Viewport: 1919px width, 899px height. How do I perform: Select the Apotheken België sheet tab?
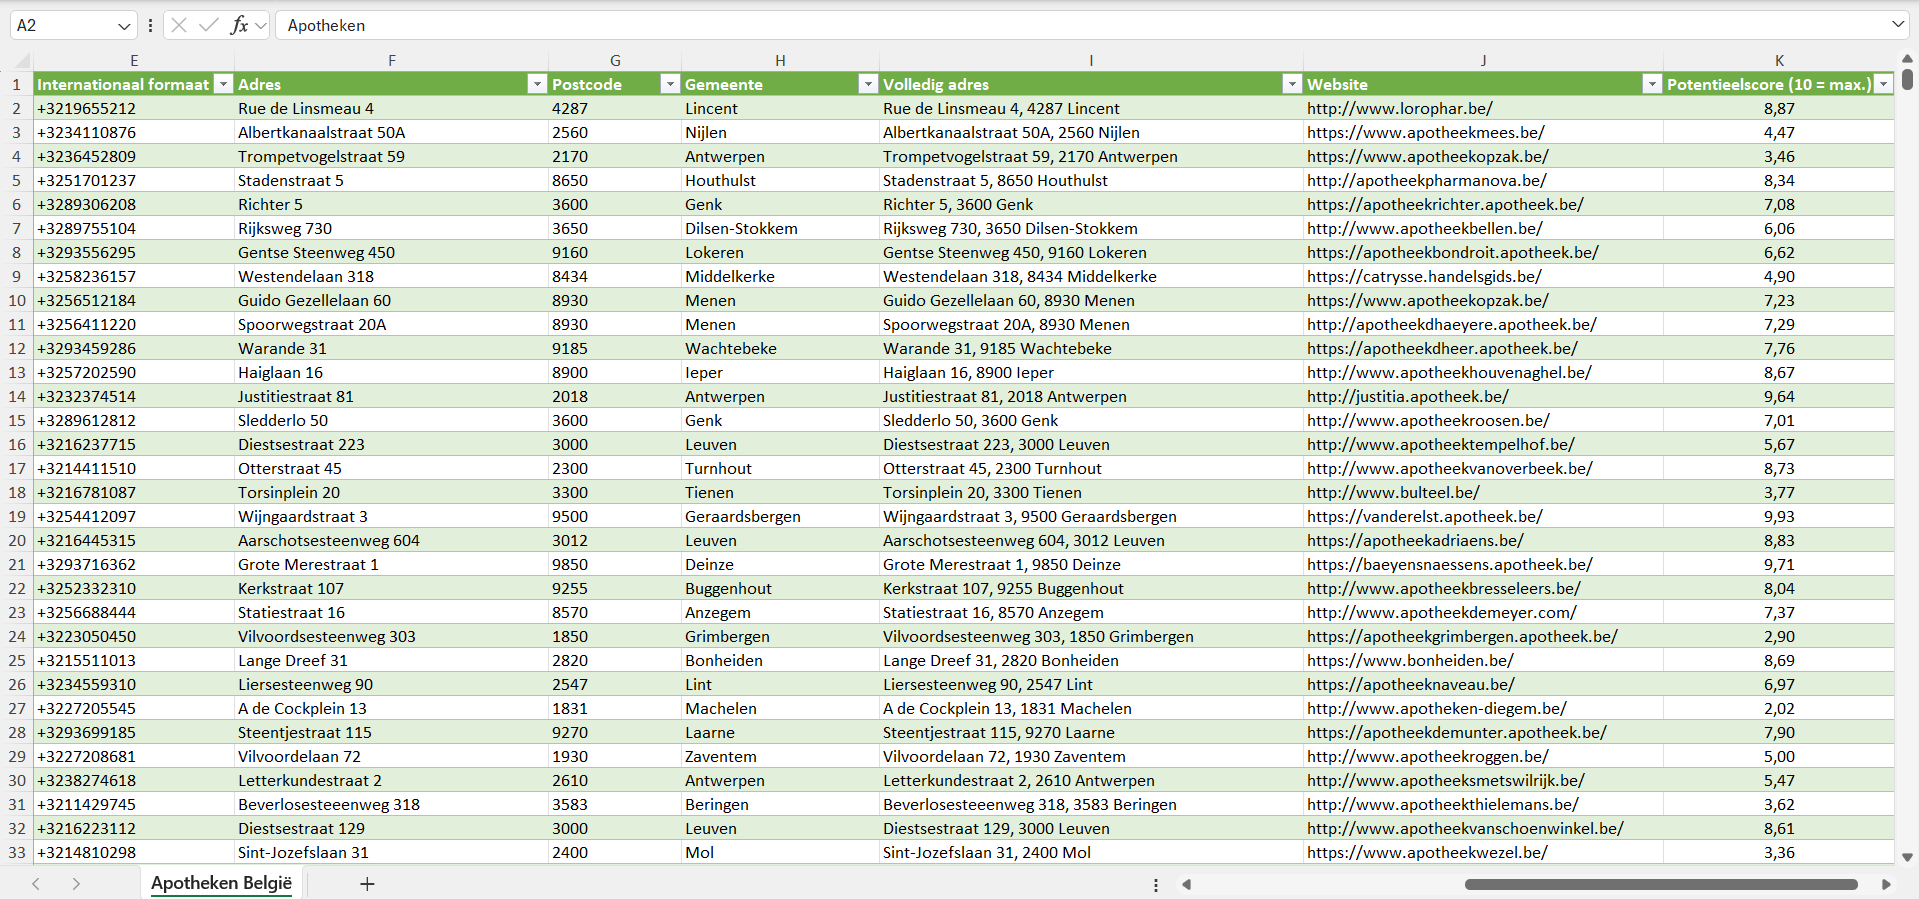pos(221,883)
